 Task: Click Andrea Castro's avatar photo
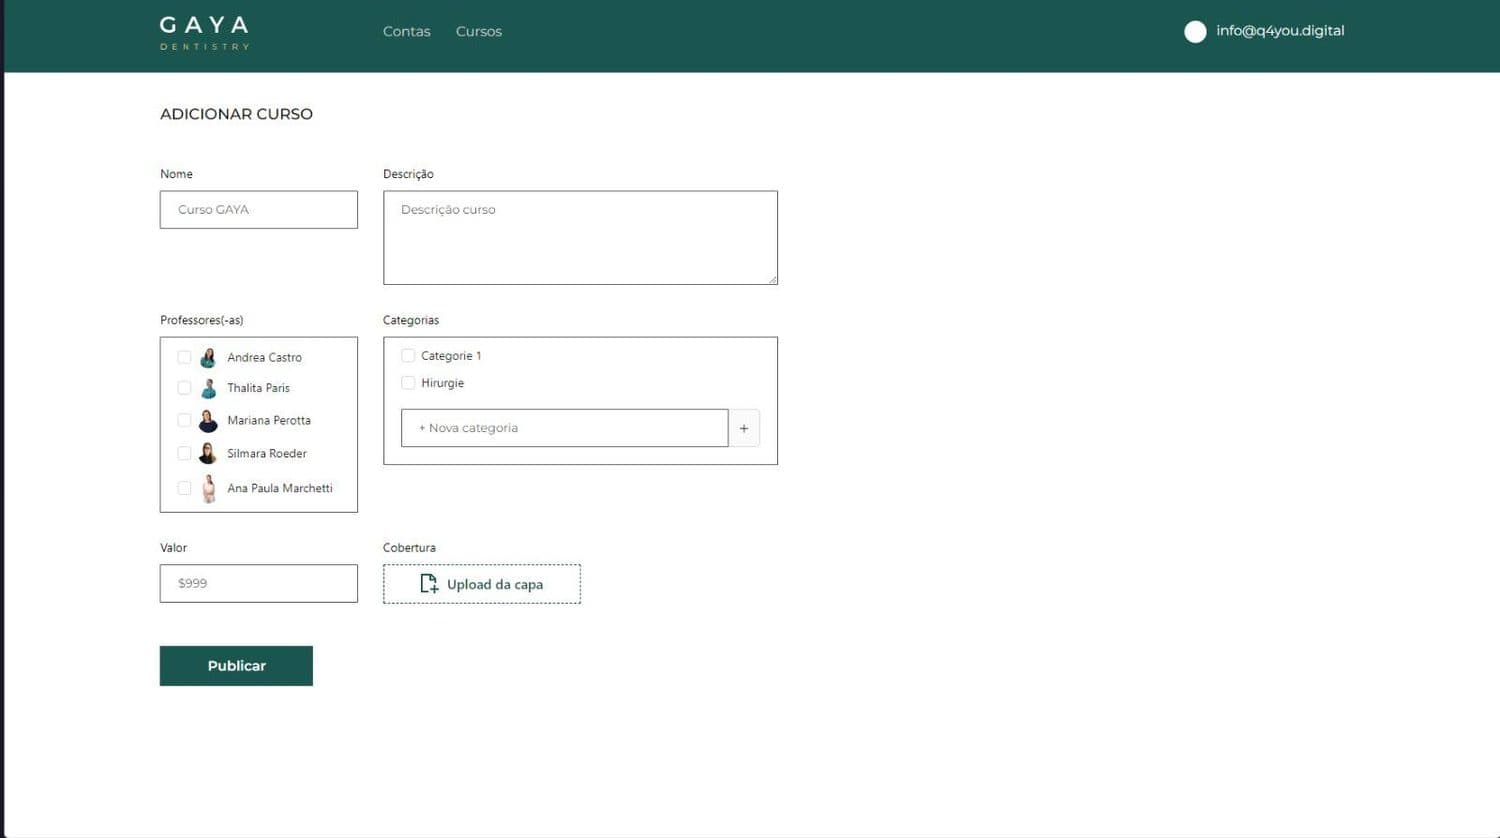tap(208, 358)
